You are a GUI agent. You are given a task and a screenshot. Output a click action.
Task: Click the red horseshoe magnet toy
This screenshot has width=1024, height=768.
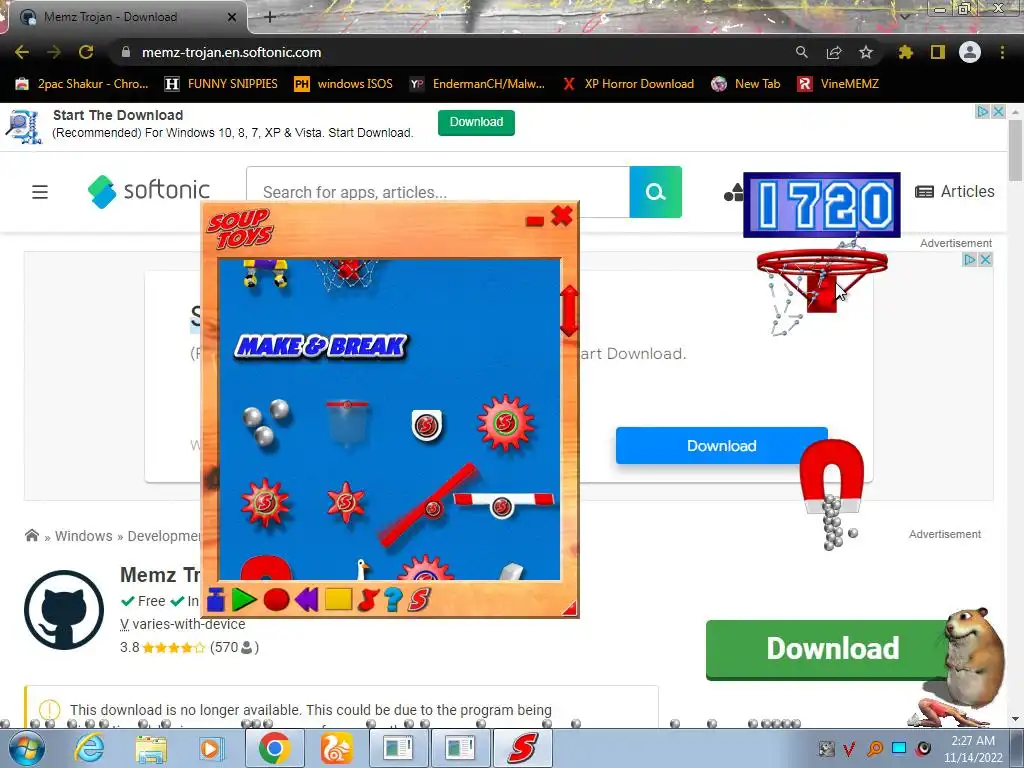point(831,475)
